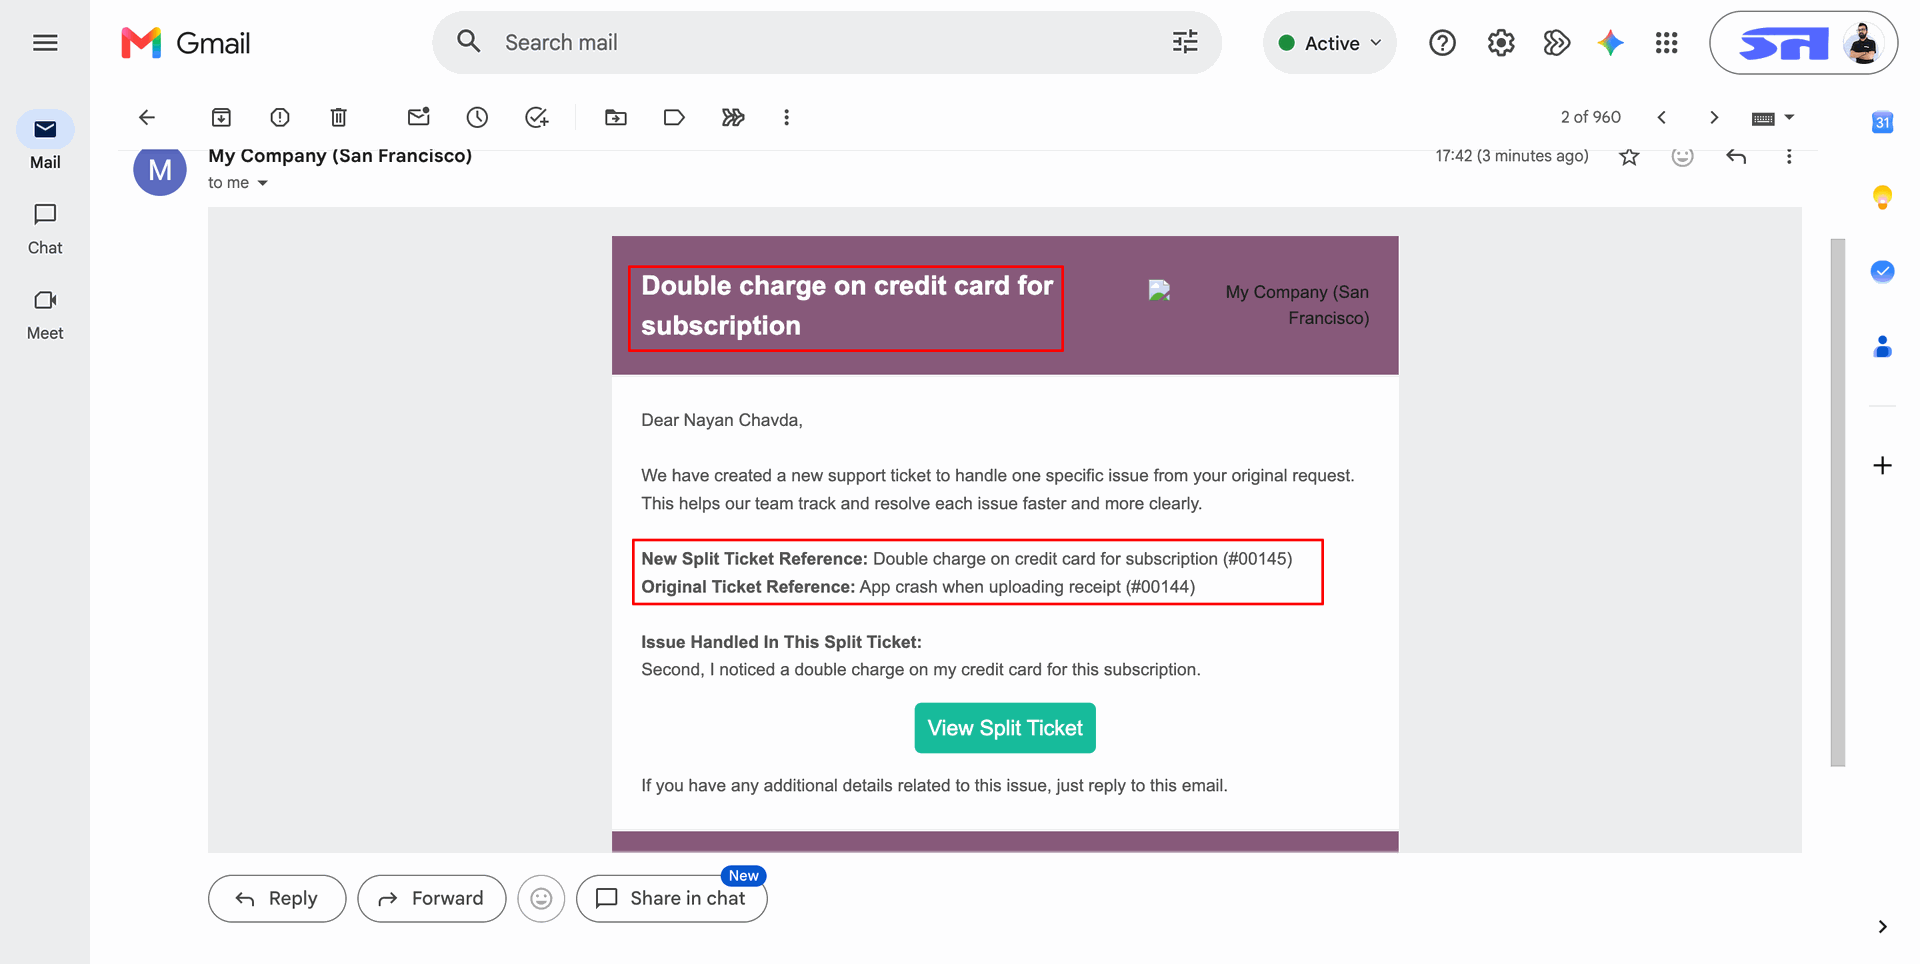Viewport: 1920px width, 964px height.
Task: Click the Gemini sparkle icon
Action: (1610, 43)
